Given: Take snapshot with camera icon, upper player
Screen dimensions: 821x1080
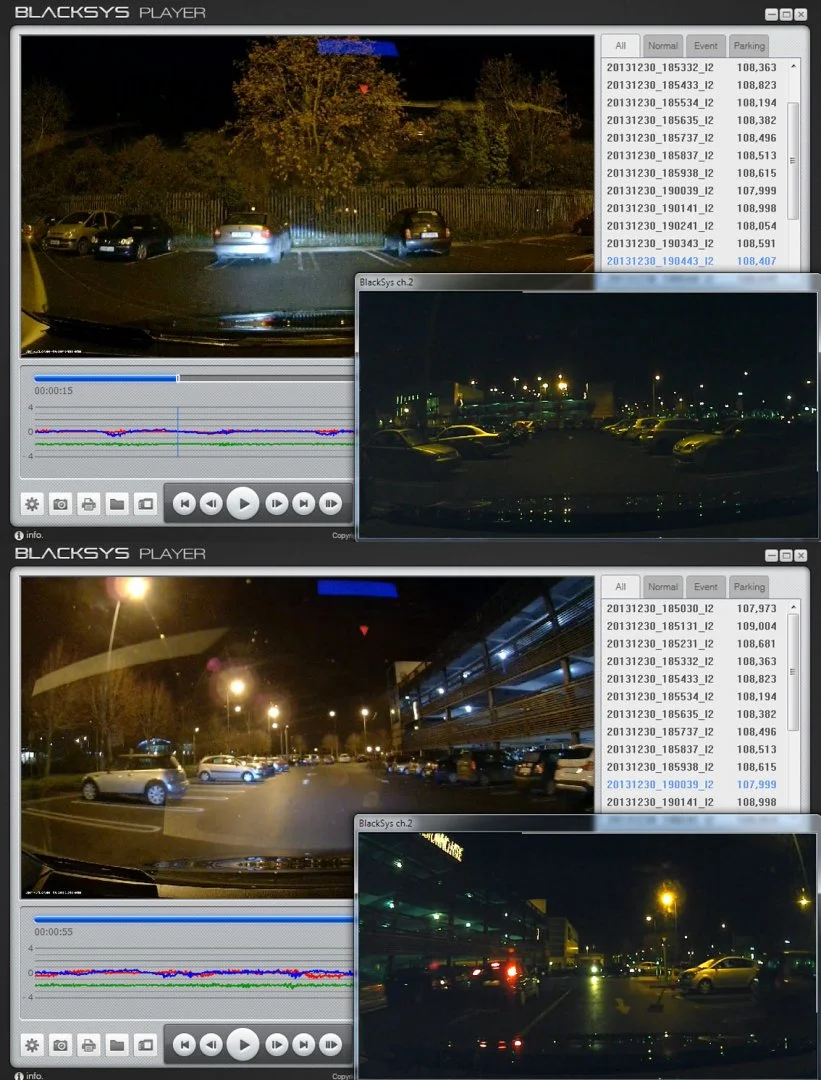Looking at the screenshot, I should coord(61,504).
